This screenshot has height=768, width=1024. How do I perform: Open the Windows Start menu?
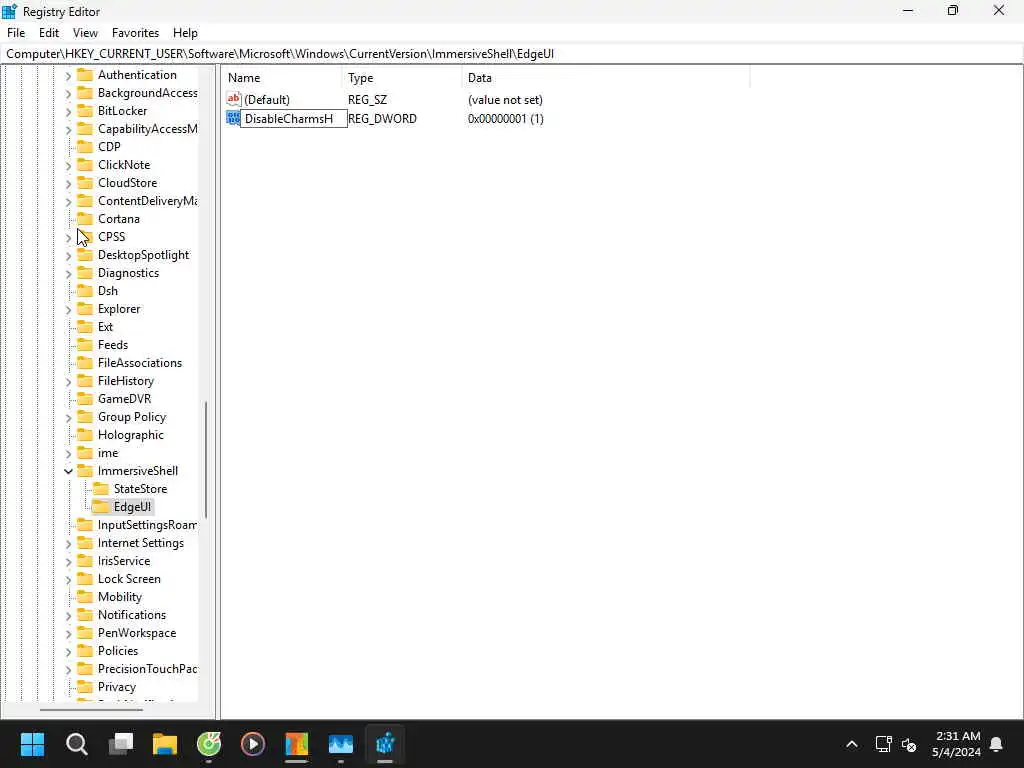pos(32,744)
